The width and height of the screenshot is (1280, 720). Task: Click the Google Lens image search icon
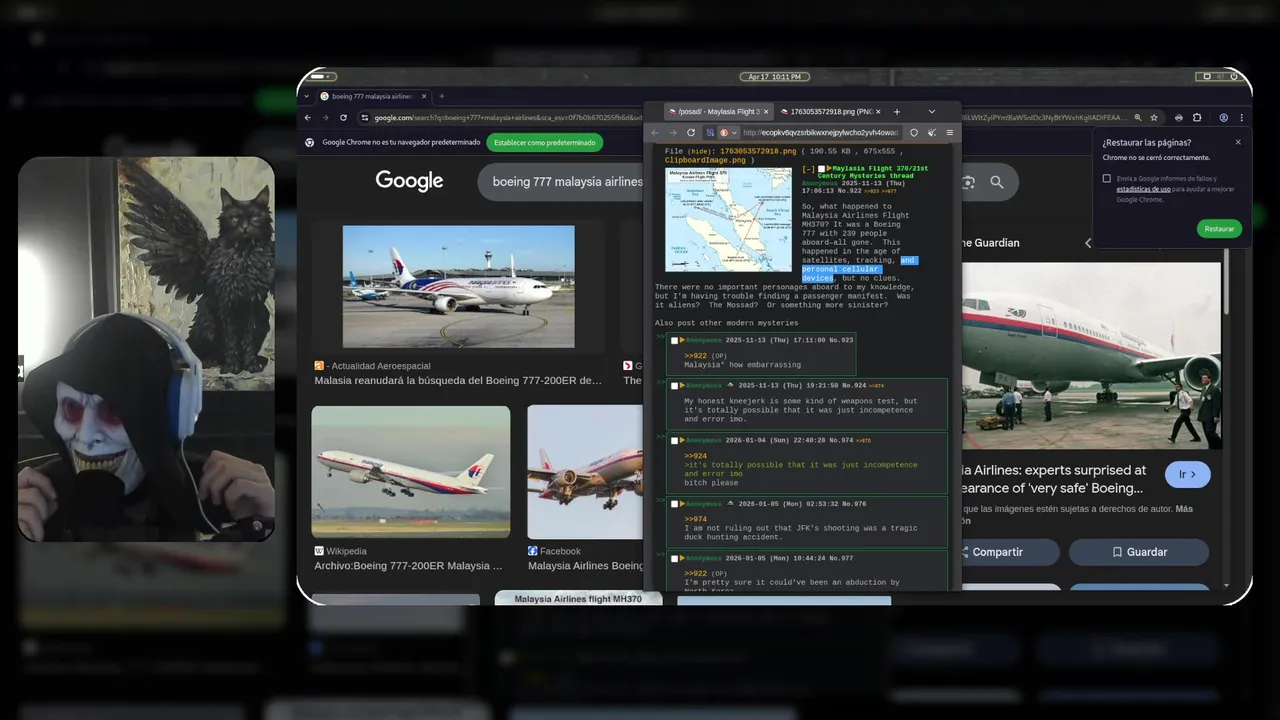pos(967,182)
